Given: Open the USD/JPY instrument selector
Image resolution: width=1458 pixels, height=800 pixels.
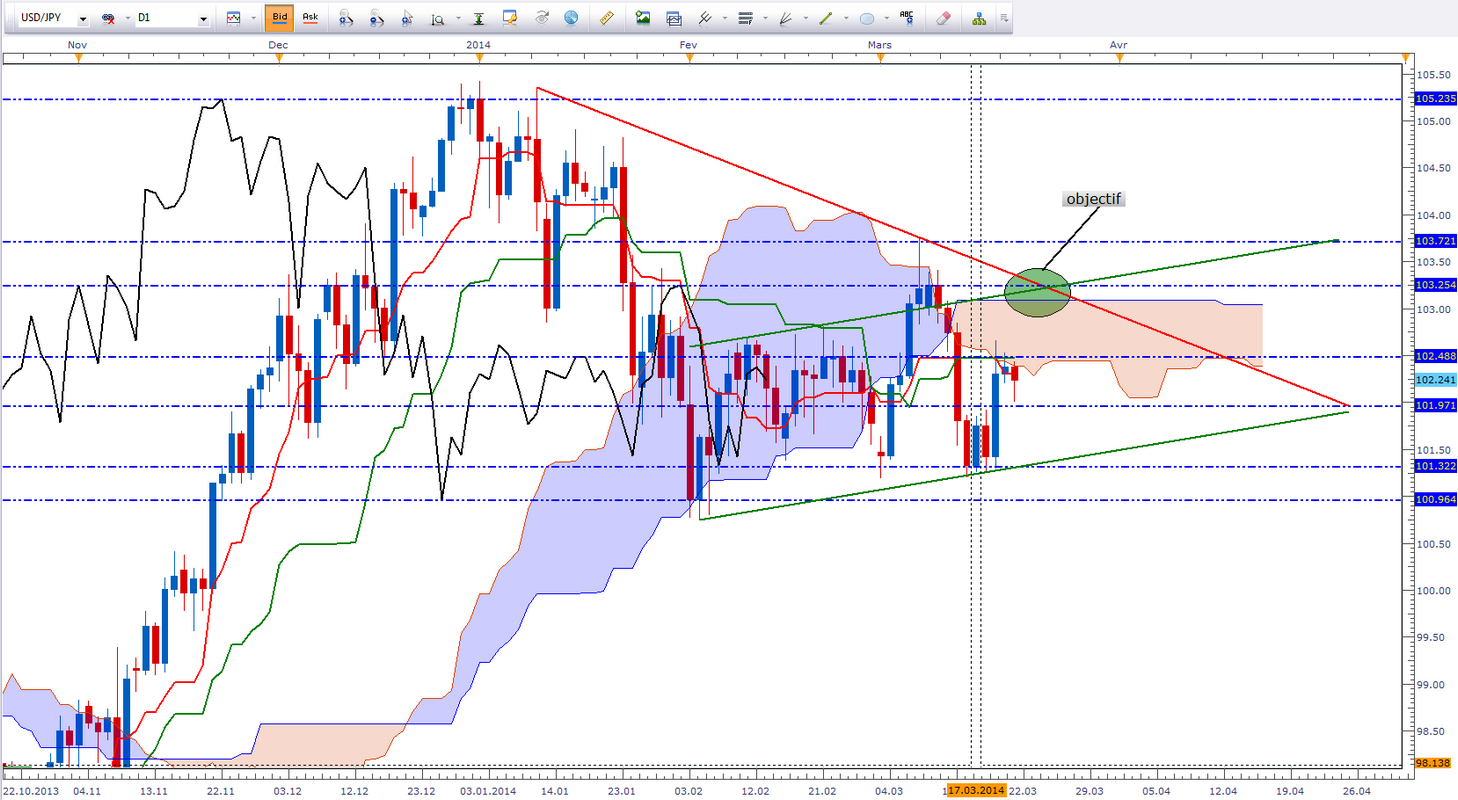Looking at the screenshot, I should 53,18.
